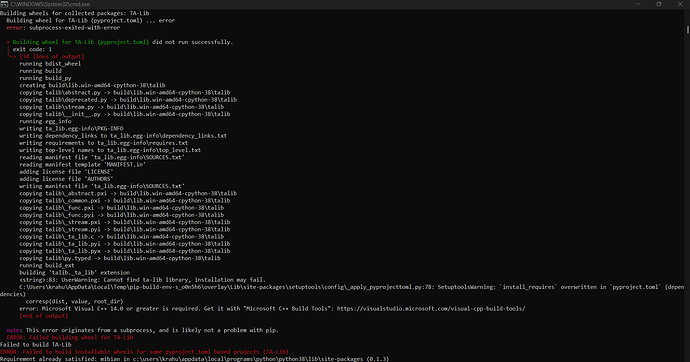Click red 'ERROR: Failed building wheel for TA-Lib'
690x362 pixels.
point(70,338)
